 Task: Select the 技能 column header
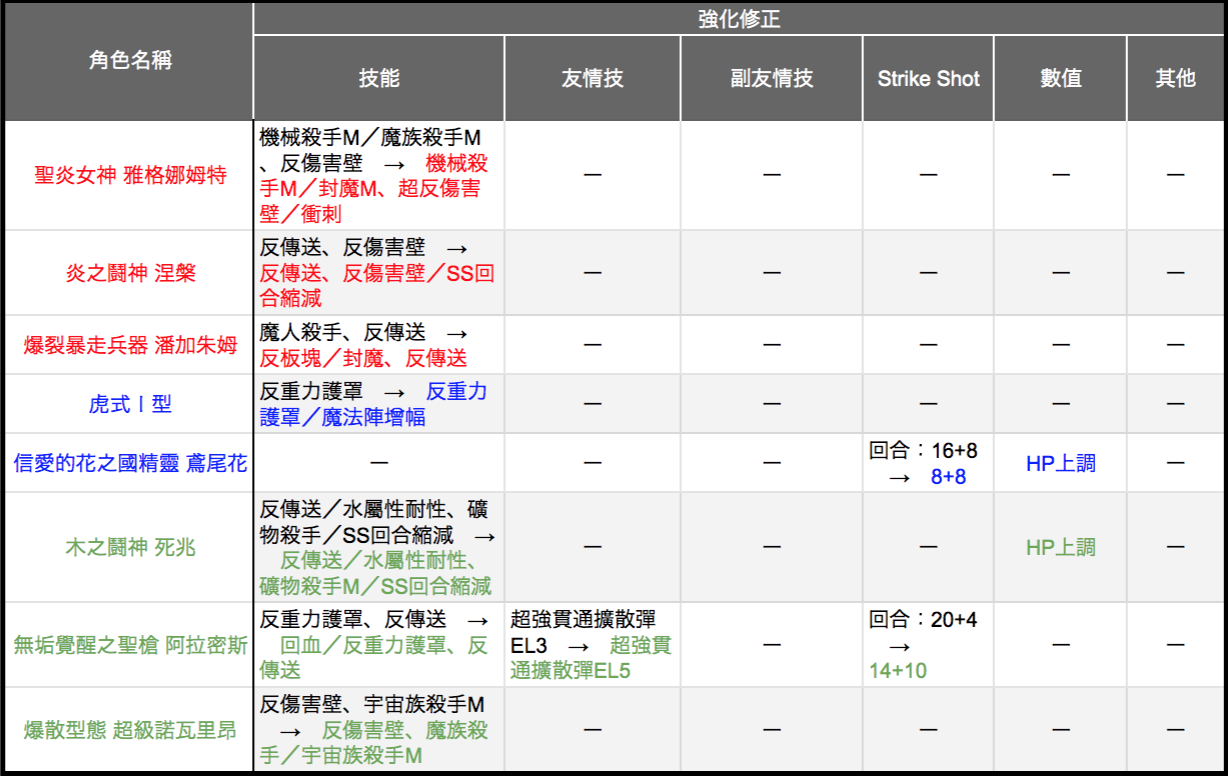pos(378,79)
